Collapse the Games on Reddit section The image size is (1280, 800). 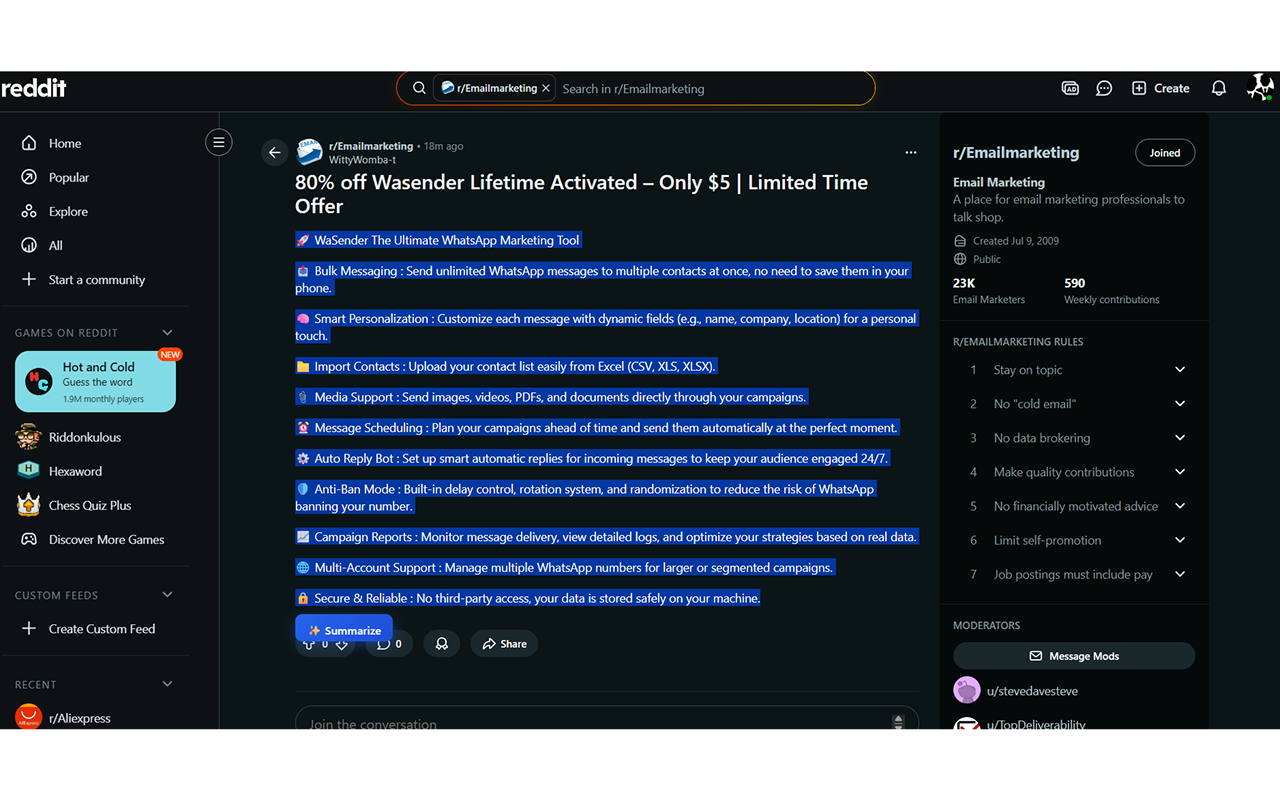click(167, 333)
